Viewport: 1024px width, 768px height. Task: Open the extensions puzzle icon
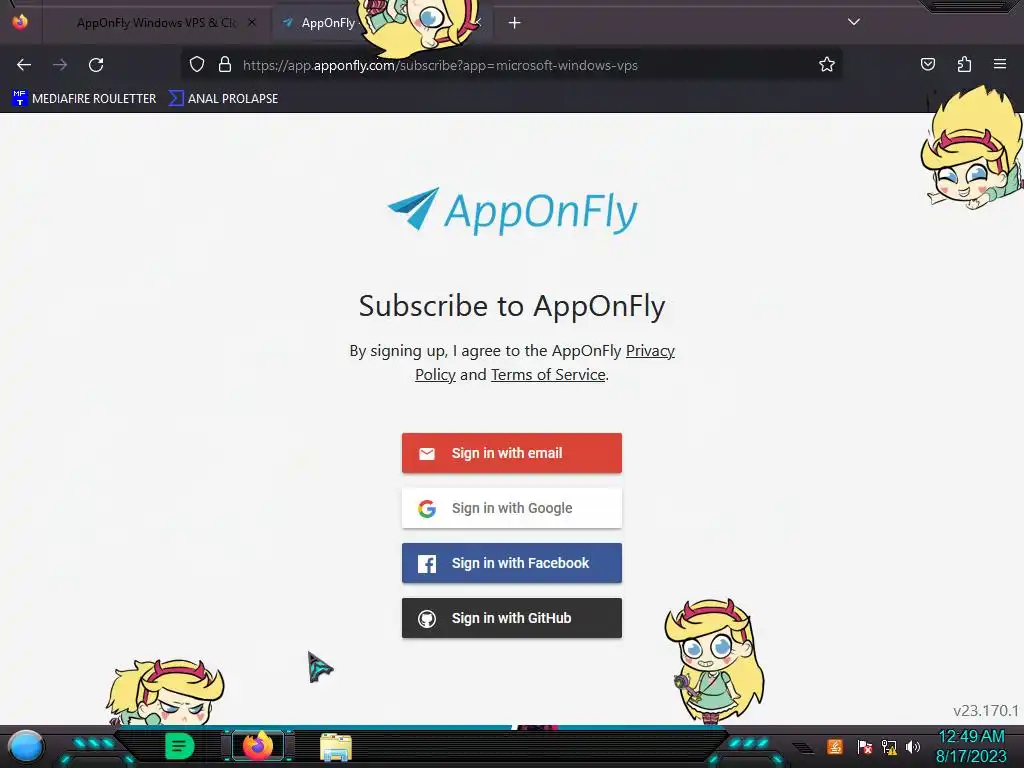[964, 64]
